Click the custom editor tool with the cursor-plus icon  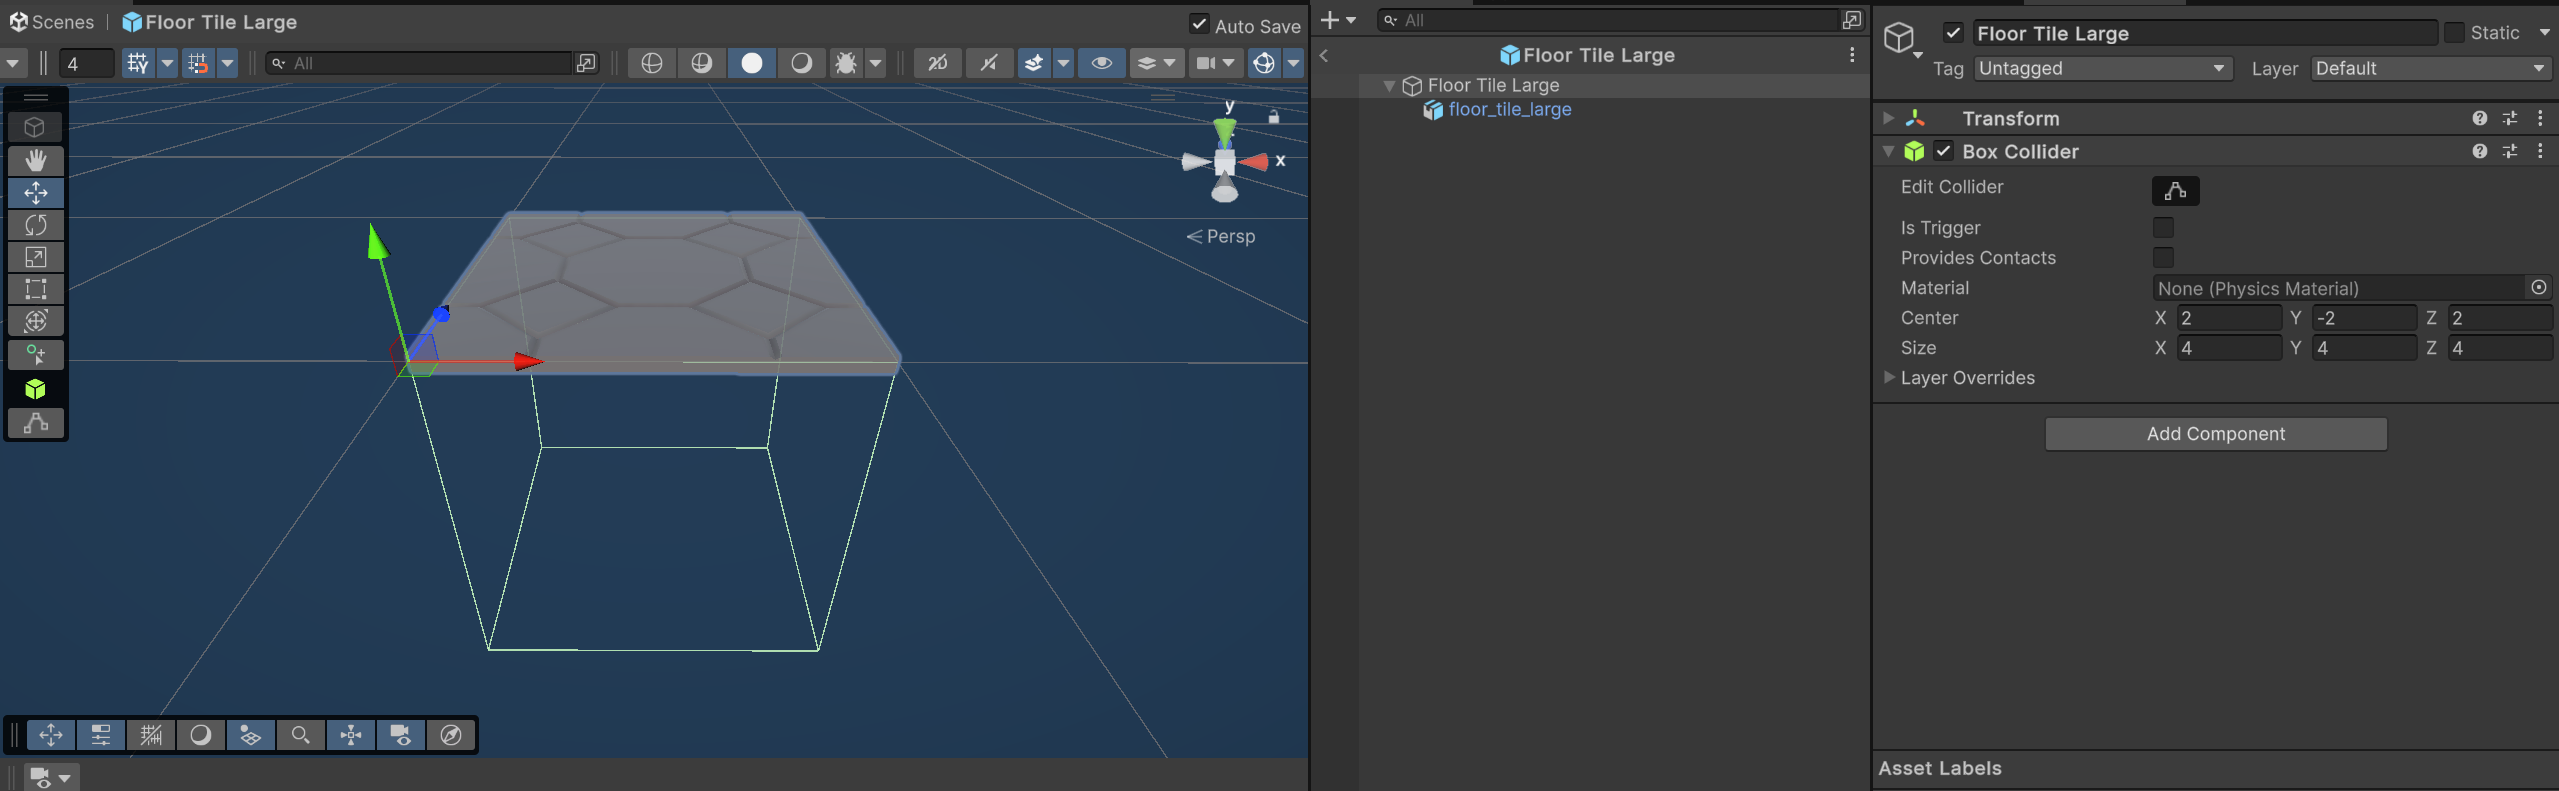pos(36,354)
